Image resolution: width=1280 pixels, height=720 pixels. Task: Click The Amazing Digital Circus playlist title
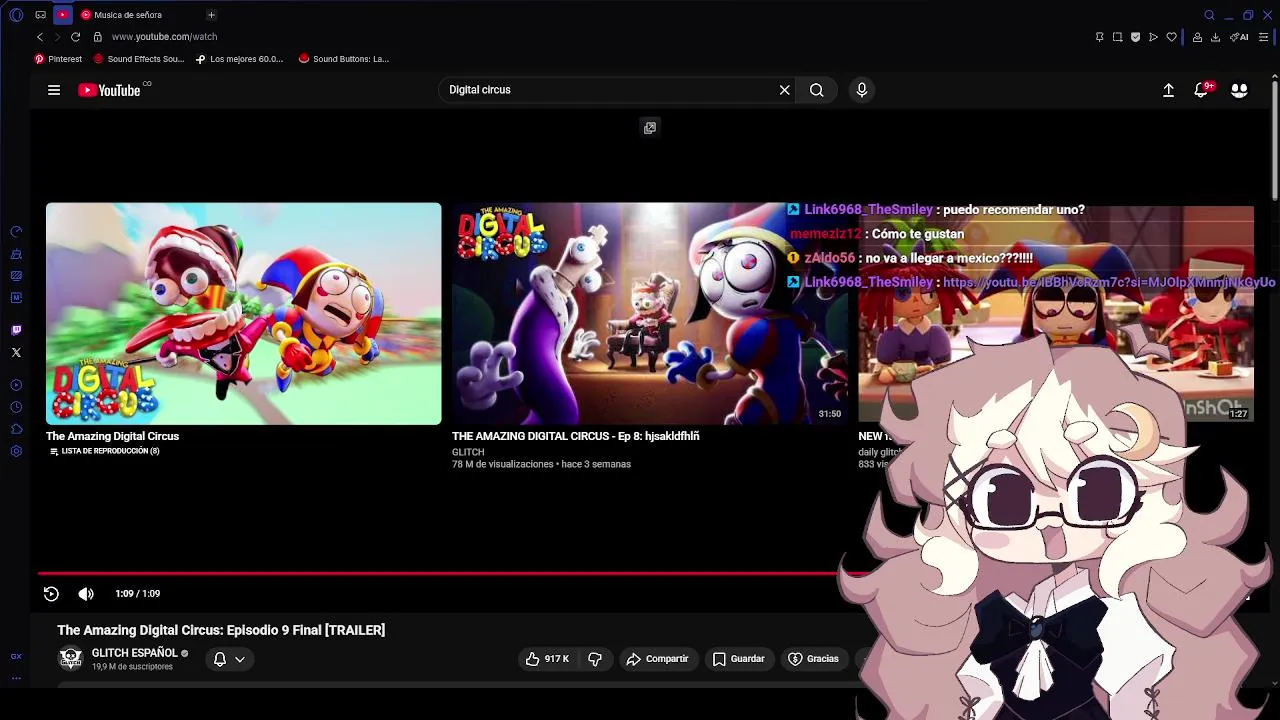pos(112,436)
